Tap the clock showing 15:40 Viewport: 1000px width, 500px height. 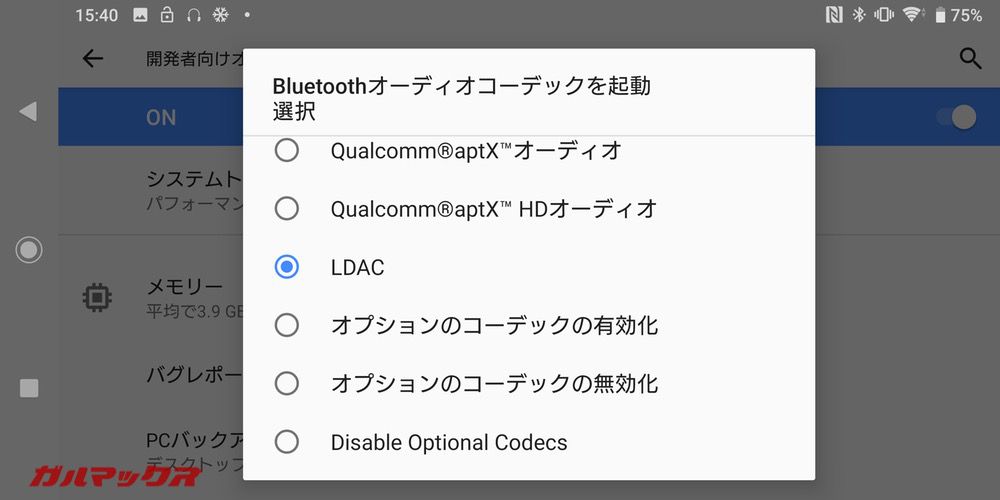coord(96,15)
